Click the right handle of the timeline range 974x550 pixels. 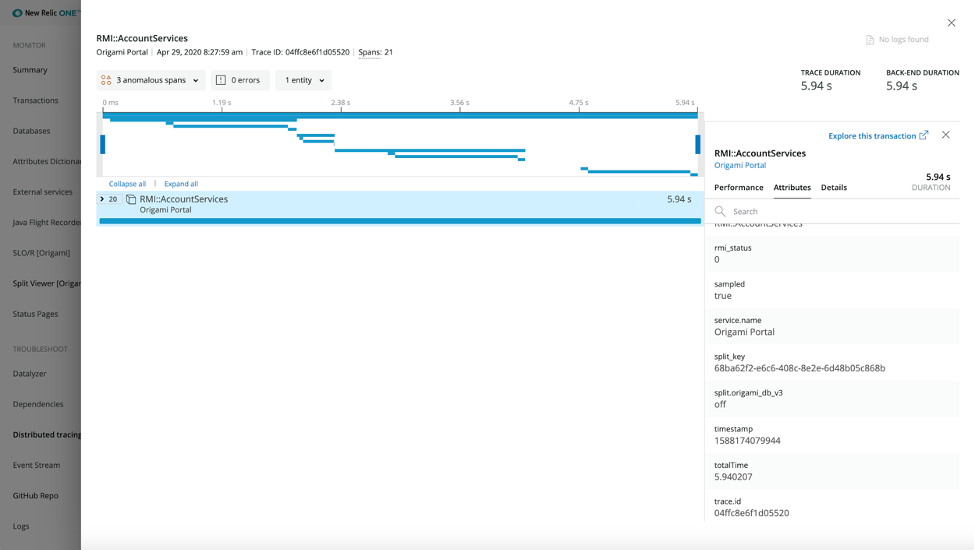pyautogui.click(x=698, y=144)
